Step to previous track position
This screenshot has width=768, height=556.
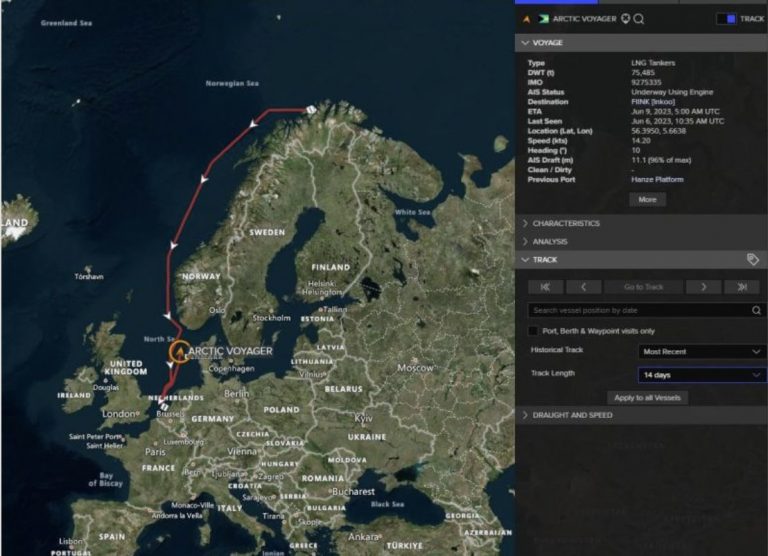click(583, 287)
